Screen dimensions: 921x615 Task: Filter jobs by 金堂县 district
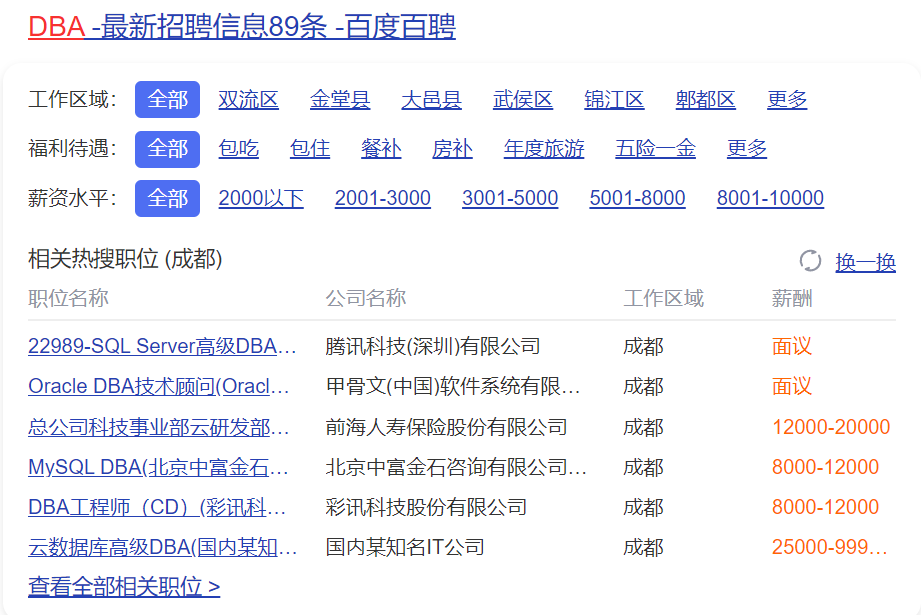coord(339,100)
